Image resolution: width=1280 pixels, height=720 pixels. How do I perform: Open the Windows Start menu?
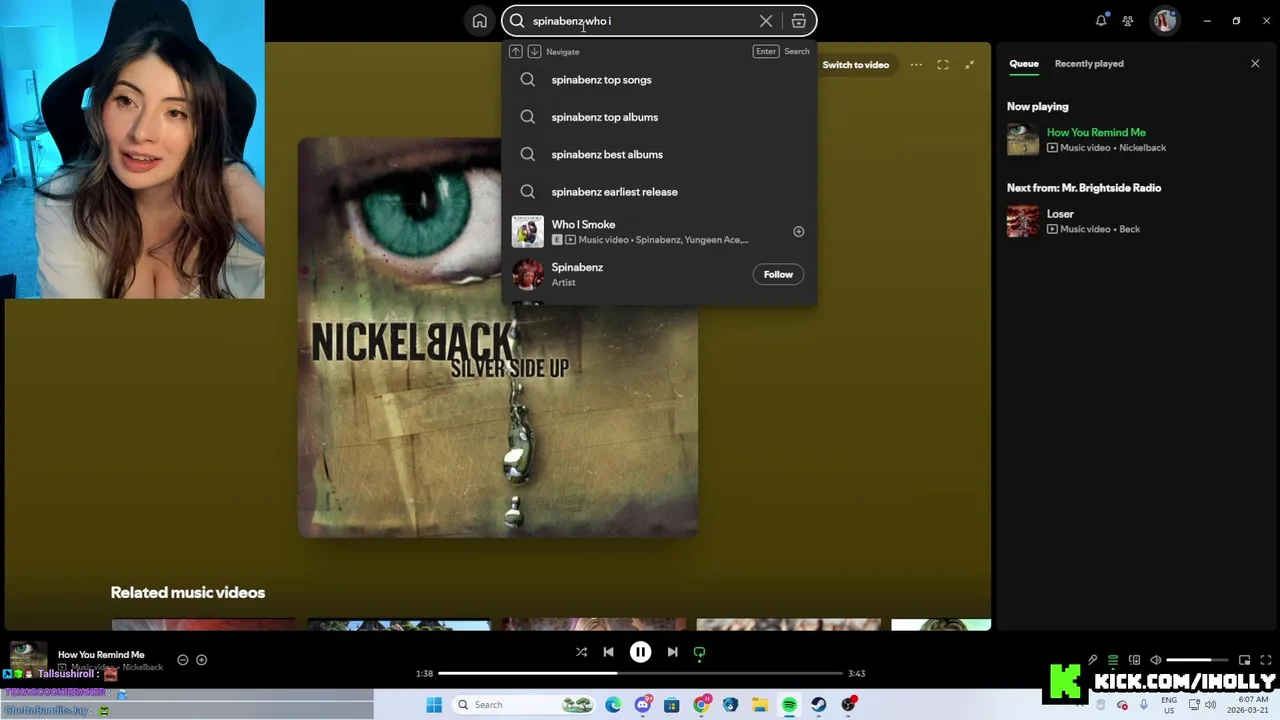[434, 705]
